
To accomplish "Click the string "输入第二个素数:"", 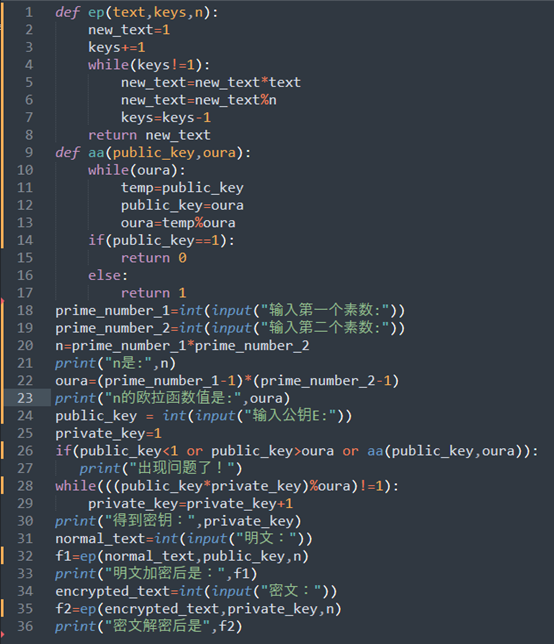I will pos(326,328).
